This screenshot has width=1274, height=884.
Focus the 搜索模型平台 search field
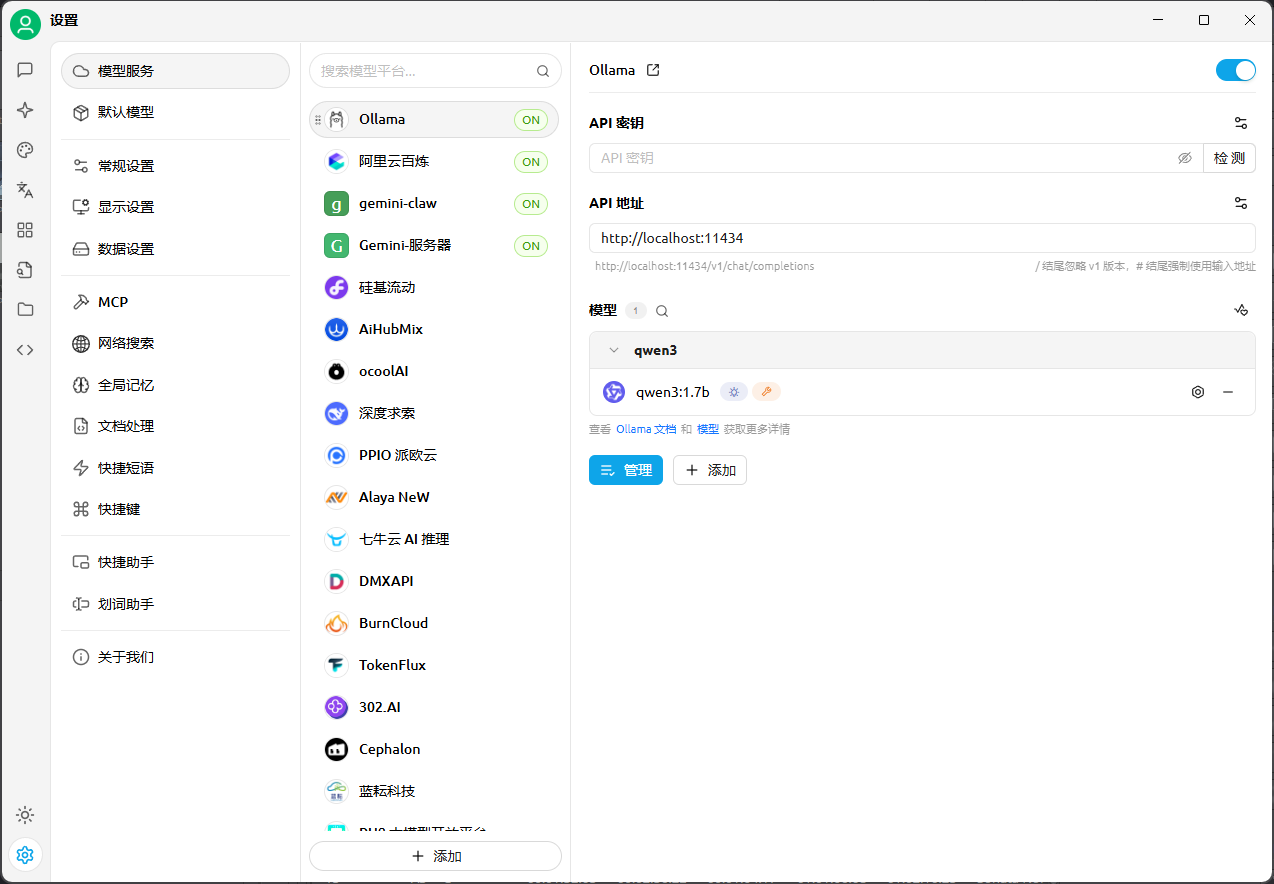click(x=435, y=71)
